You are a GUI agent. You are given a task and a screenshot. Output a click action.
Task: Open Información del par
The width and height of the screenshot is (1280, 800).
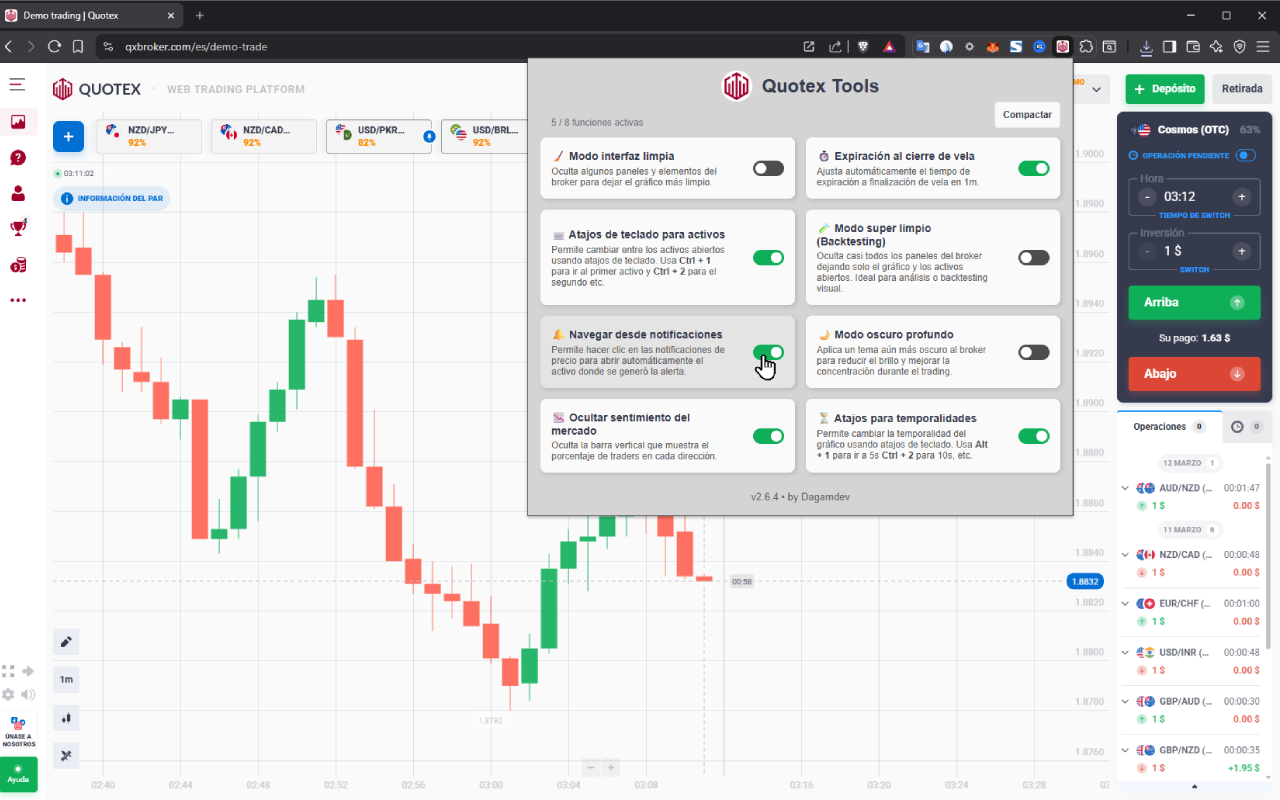click(113, 198)
